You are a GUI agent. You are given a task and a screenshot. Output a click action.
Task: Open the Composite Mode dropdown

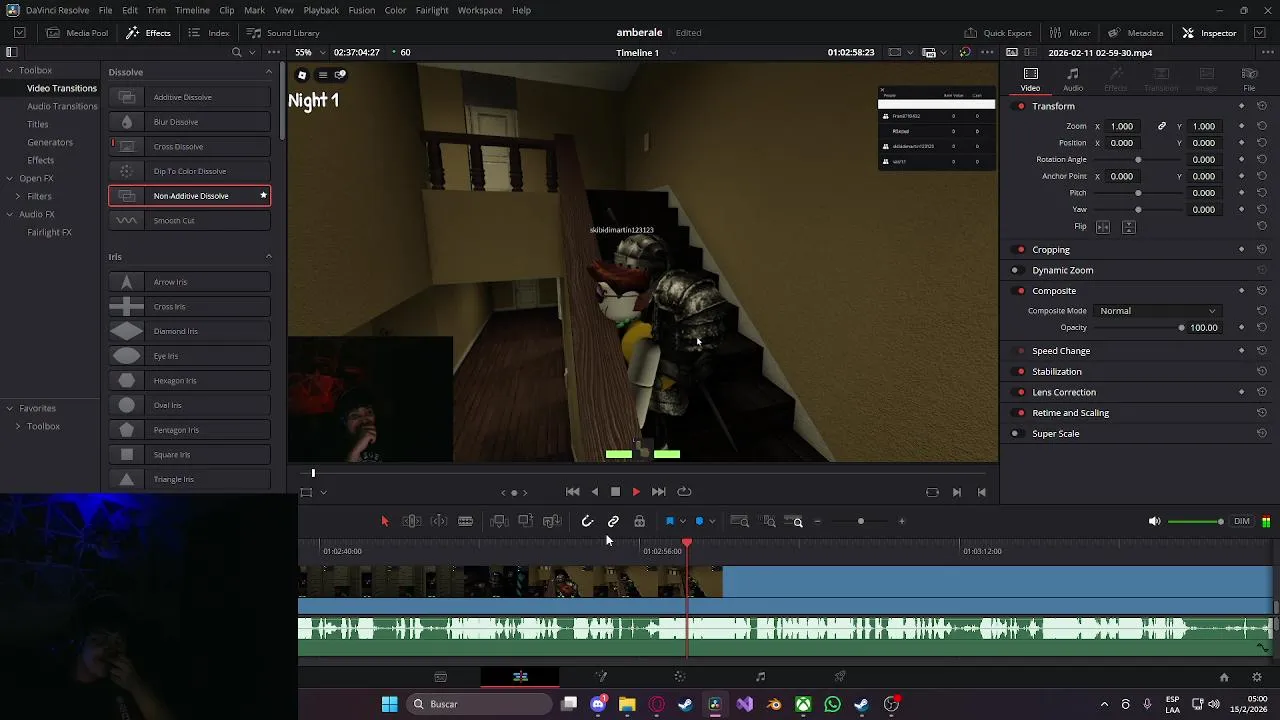pos(1157,311)
